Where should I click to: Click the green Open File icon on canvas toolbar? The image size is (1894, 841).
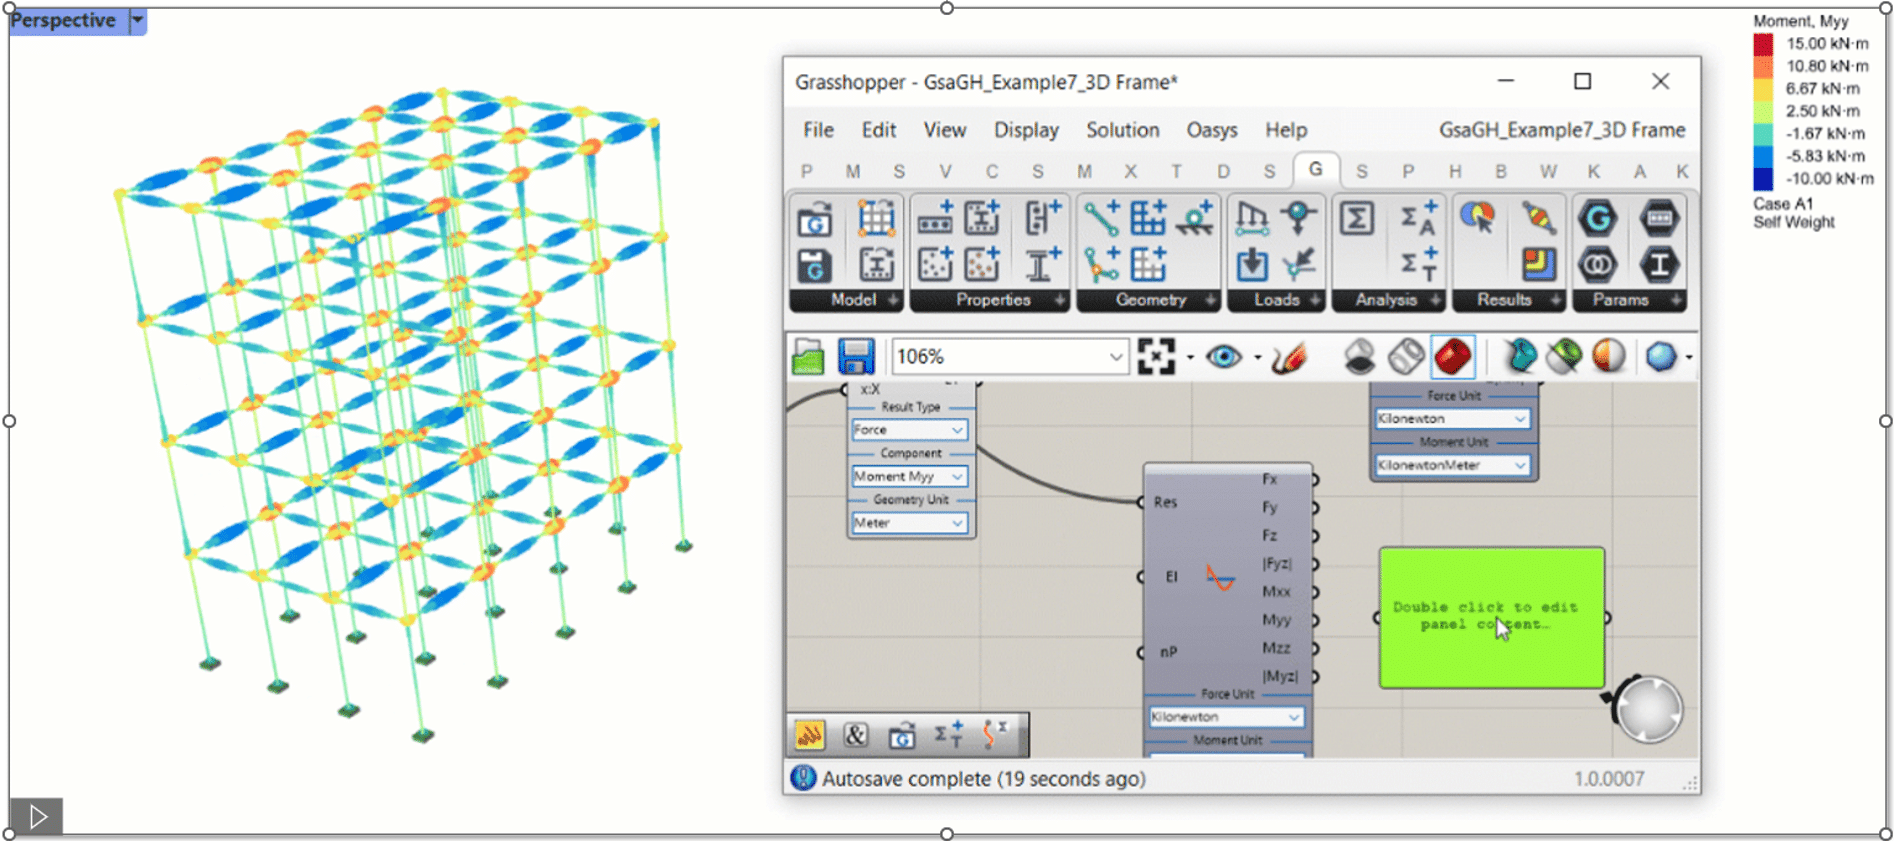(x=808, y=357)
